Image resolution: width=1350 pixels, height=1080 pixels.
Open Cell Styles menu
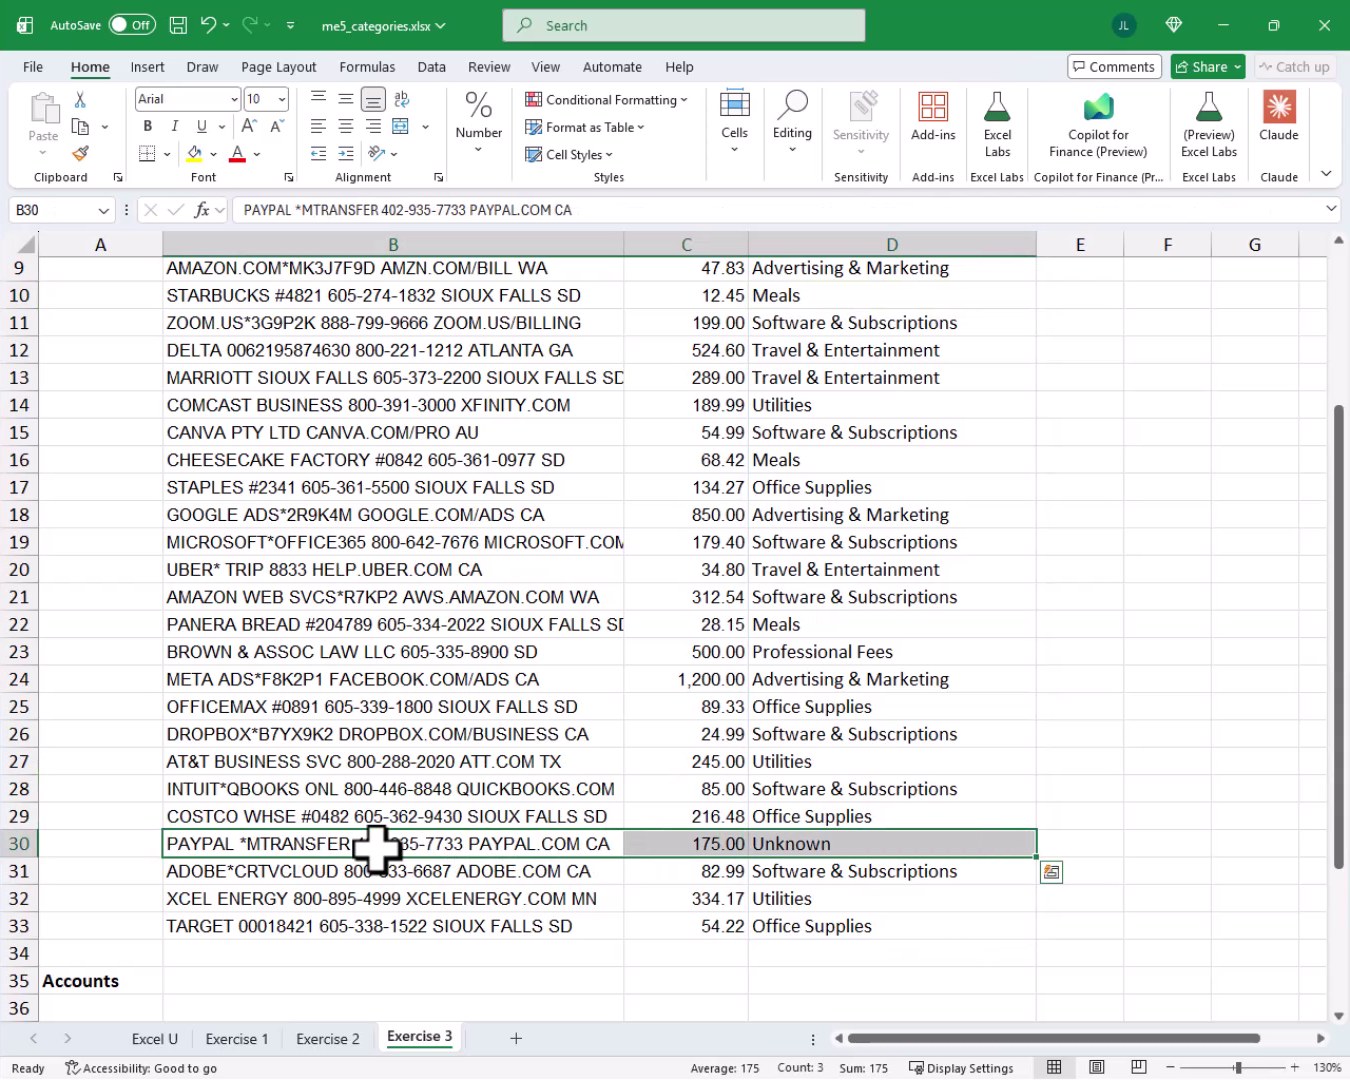point(569,154)
